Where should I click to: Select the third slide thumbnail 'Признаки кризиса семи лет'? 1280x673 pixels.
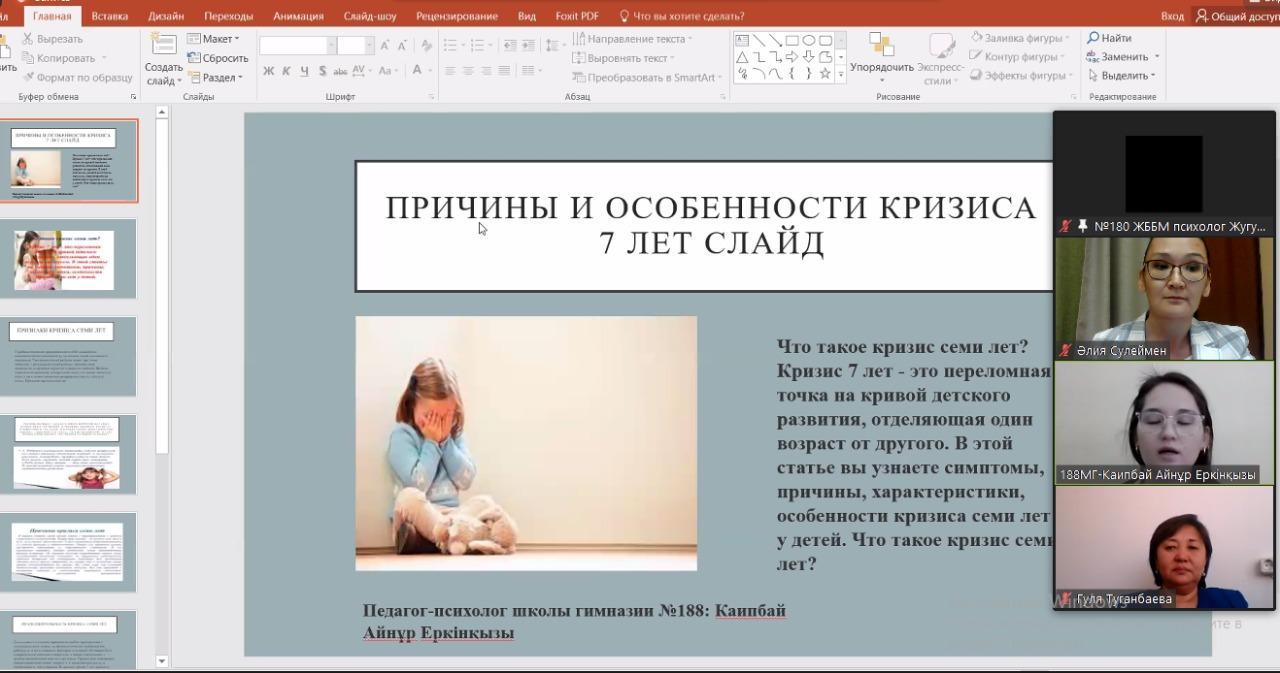coord(74,357)
